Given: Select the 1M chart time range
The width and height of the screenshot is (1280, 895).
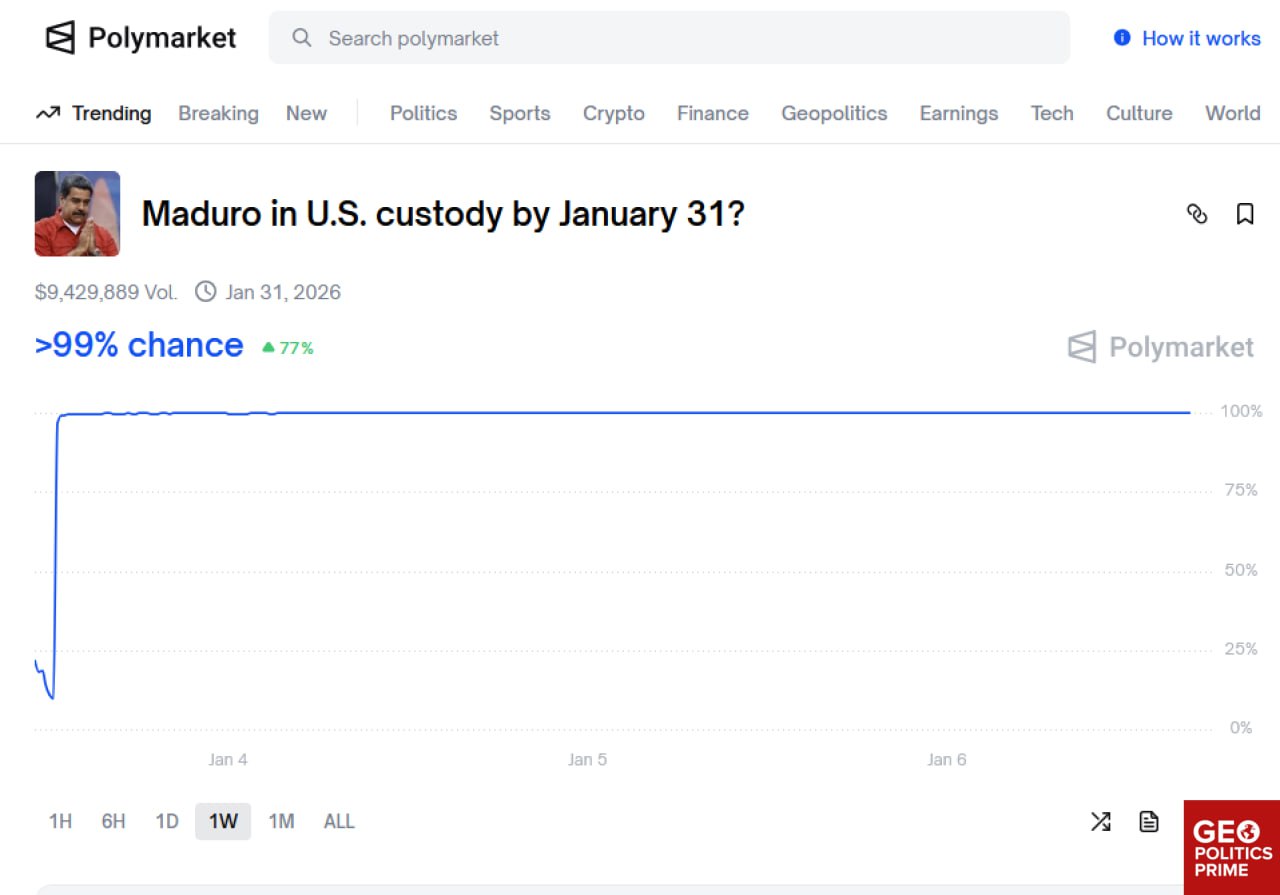Looking at the screenshot, I should coord(281,822).
